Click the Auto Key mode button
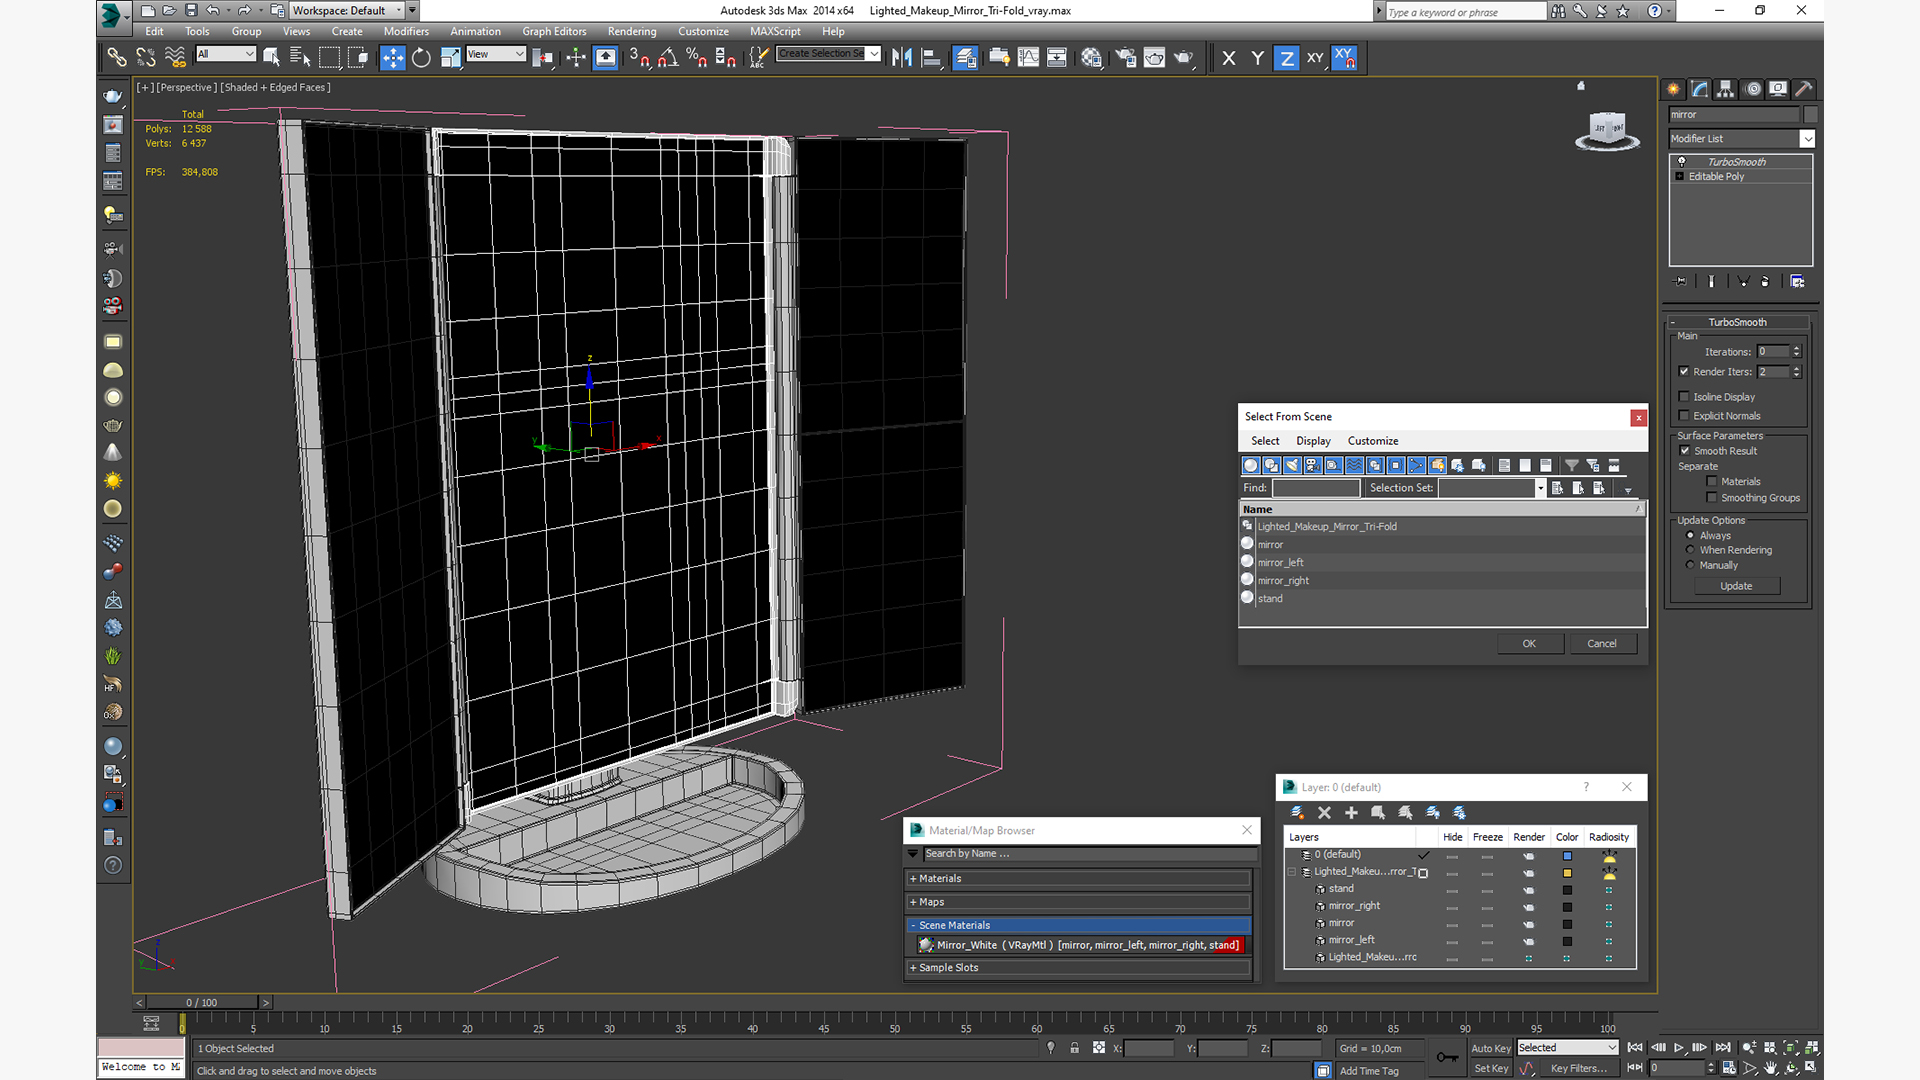1920x1080 pixels. coord(1490,1048)
